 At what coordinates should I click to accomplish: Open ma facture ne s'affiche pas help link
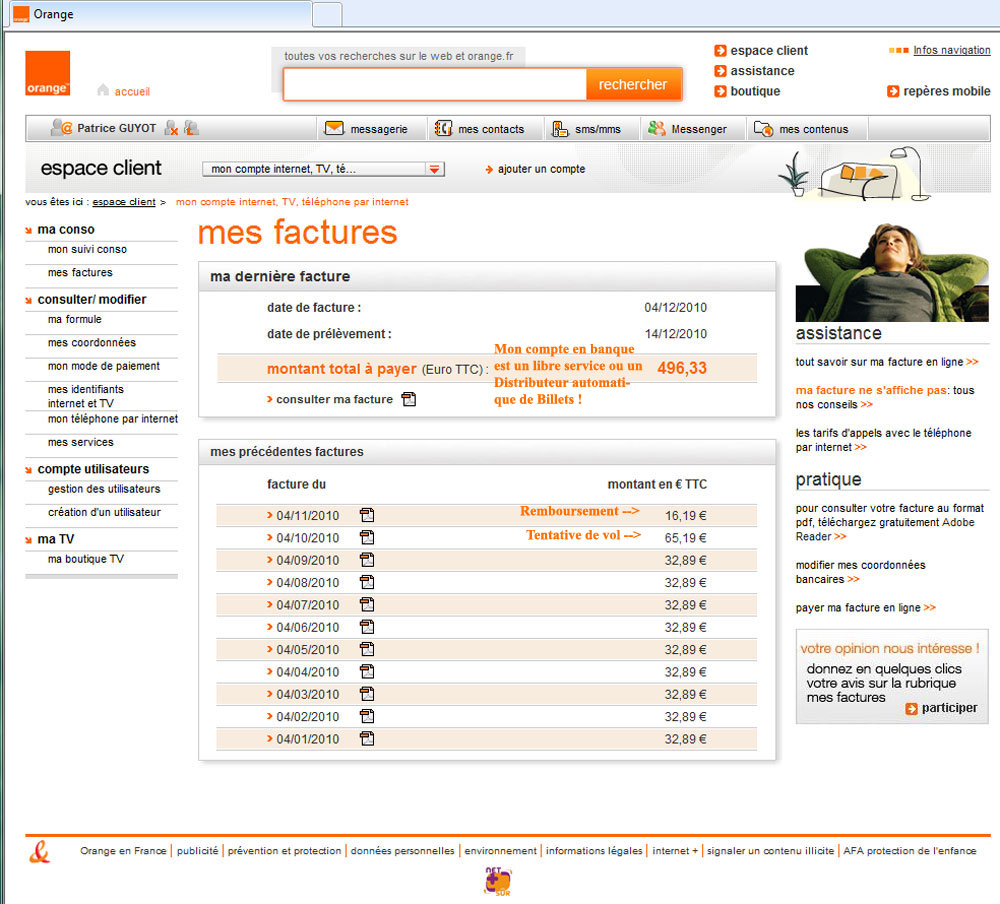point(885,397)
